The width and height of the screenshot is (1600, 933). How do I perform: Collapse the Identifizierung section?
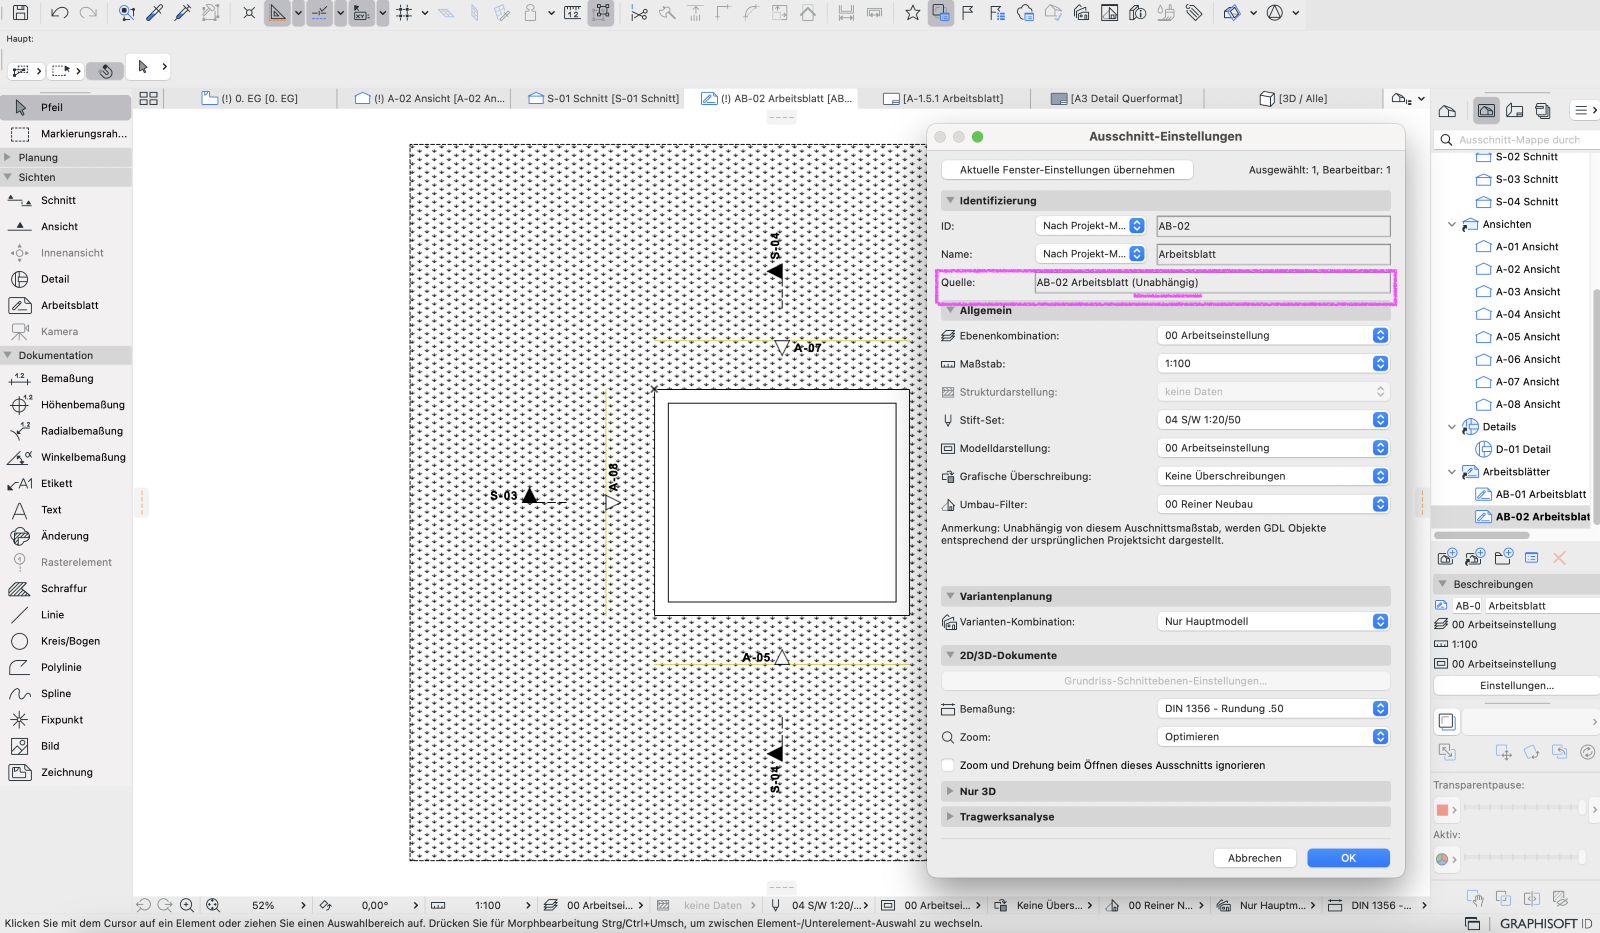click(x=950, y=201)
